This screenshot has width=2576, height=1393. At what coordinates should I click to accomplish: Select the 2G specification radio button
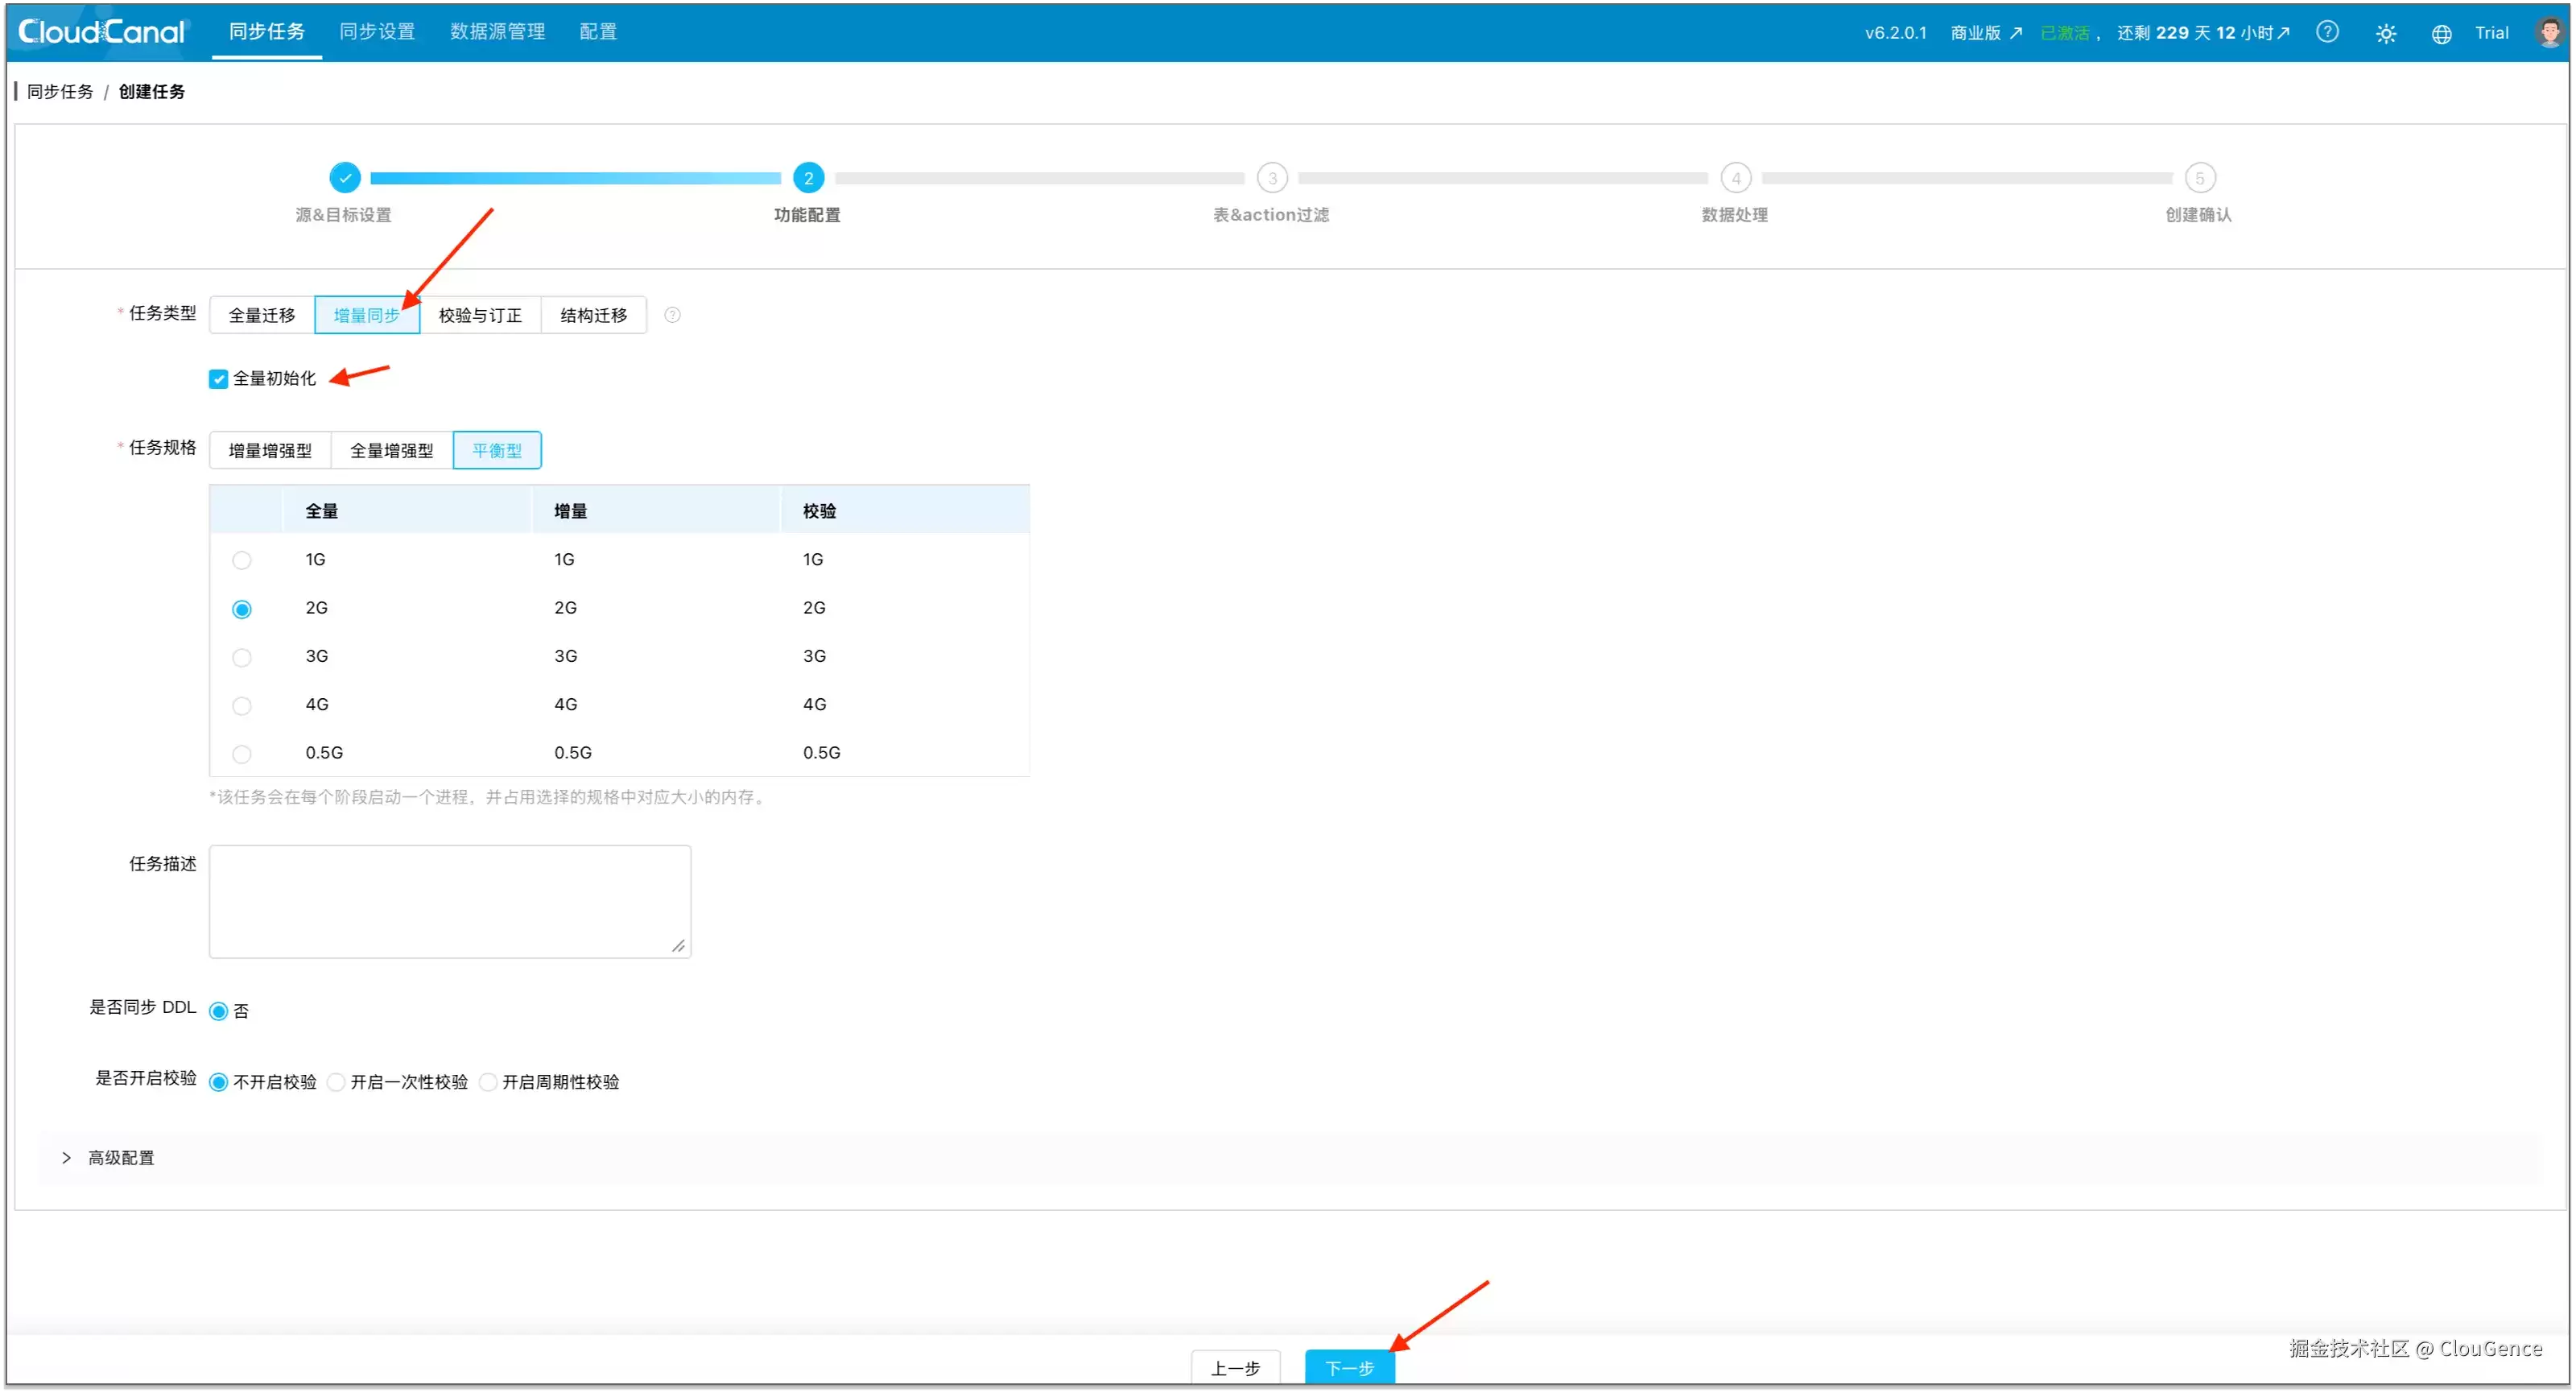(242, 609)
